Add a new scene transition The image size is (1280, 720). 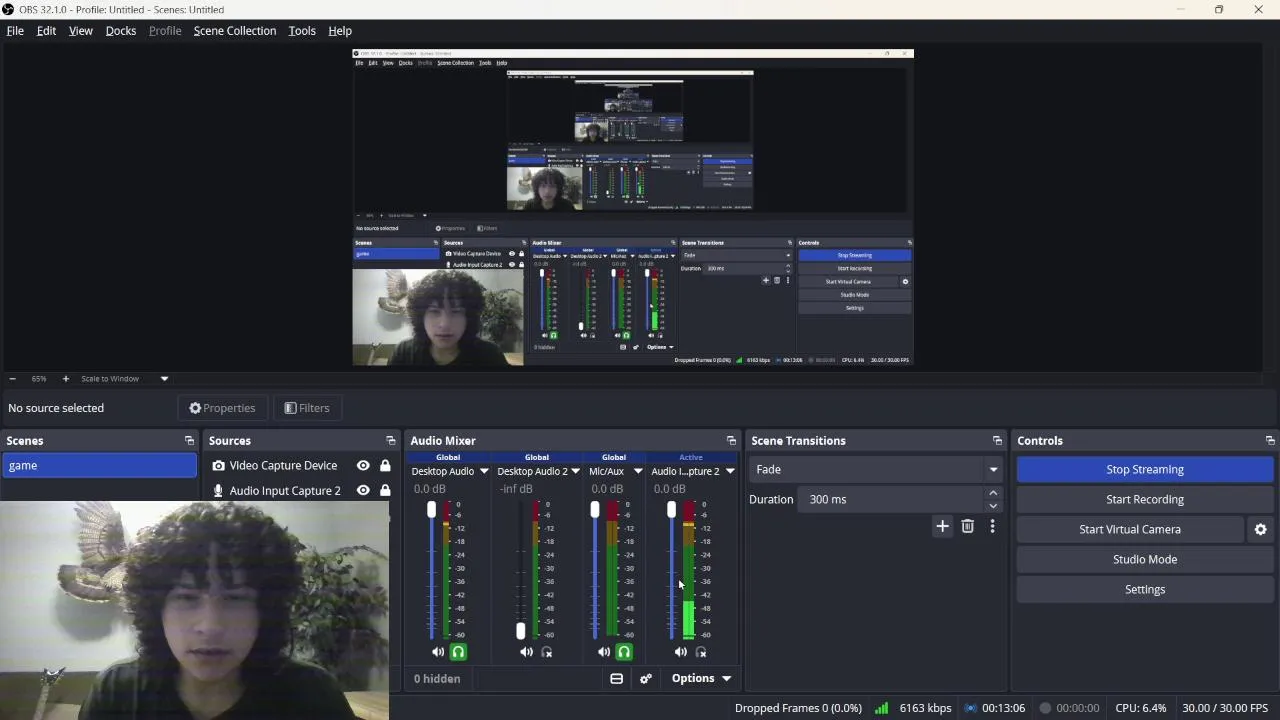pyautogui.click(x=942, y=526)
